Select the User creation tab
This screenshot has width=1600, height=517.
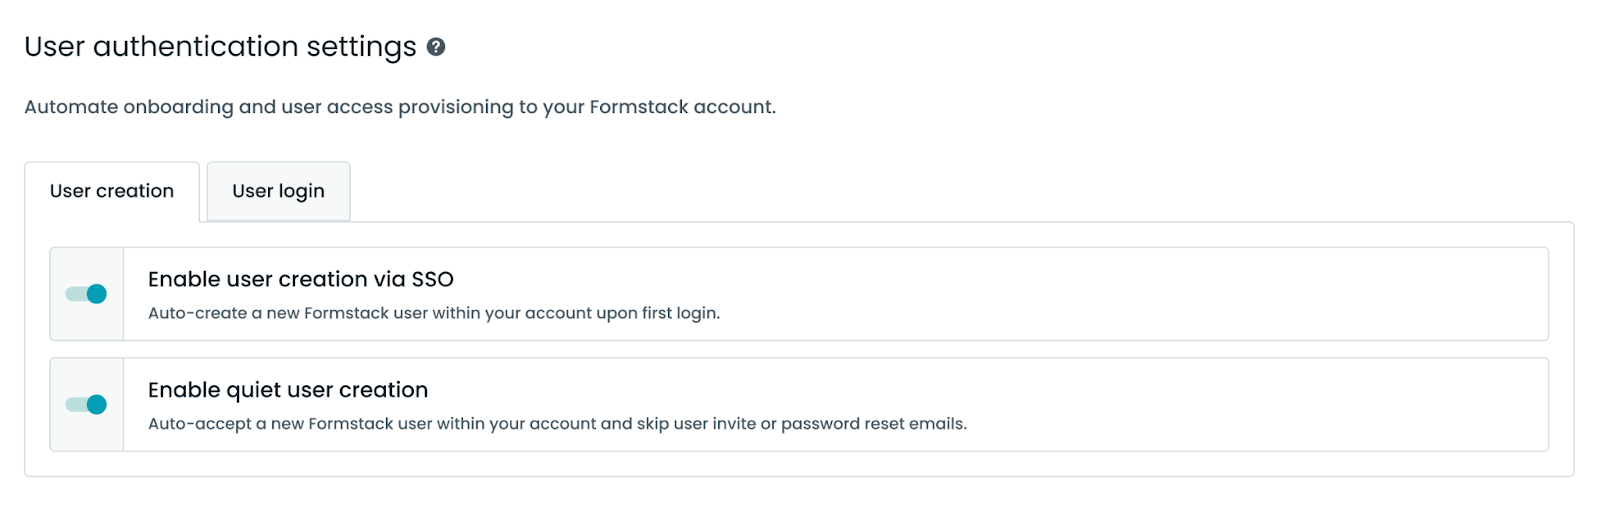[112, 191]
